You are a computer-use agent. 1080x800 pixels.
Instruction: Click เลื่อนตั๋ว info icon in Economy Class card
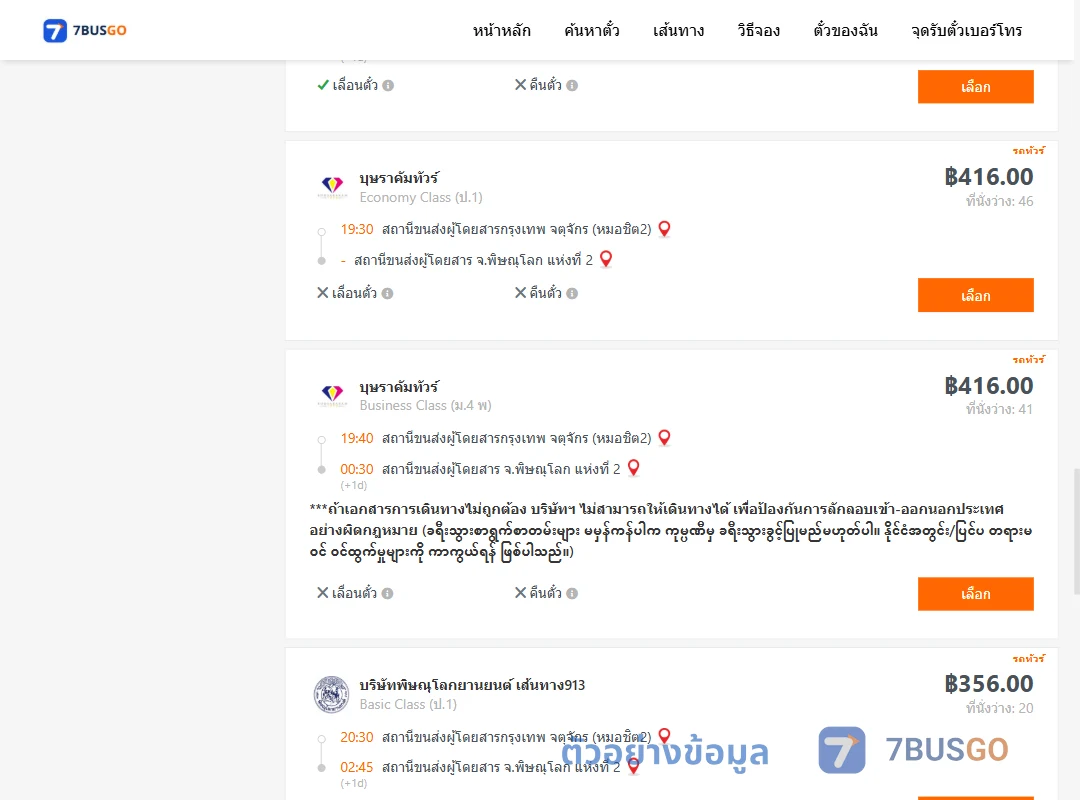point(388,294)
